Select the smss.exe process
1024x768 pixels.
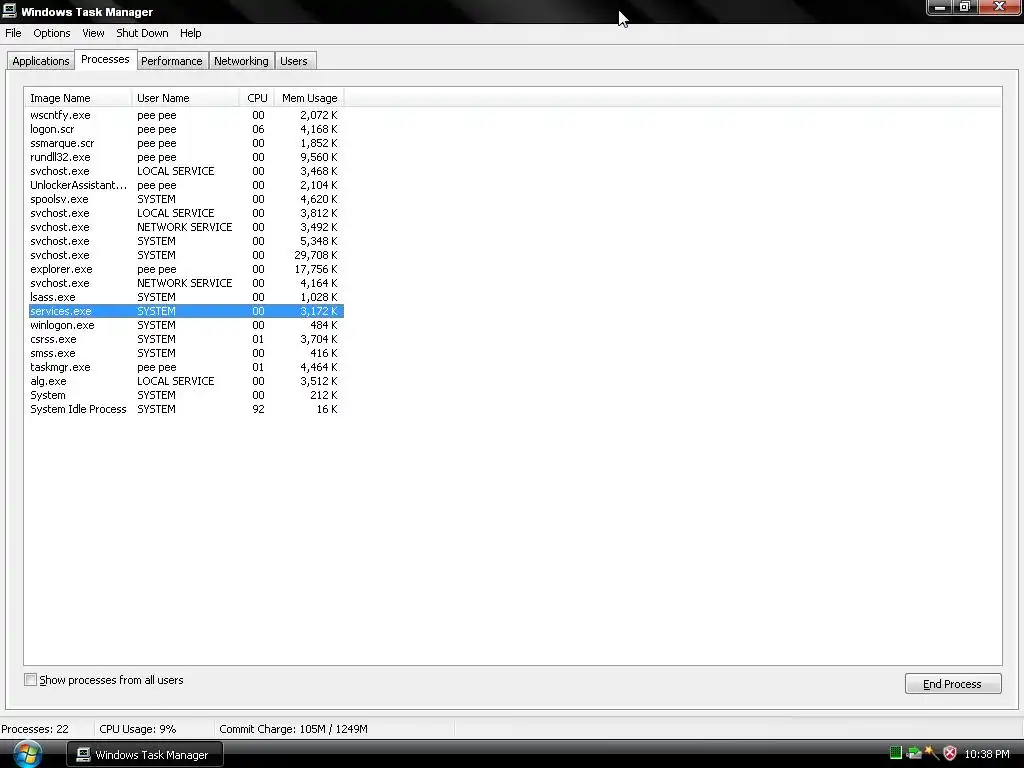tap(186, 353)
